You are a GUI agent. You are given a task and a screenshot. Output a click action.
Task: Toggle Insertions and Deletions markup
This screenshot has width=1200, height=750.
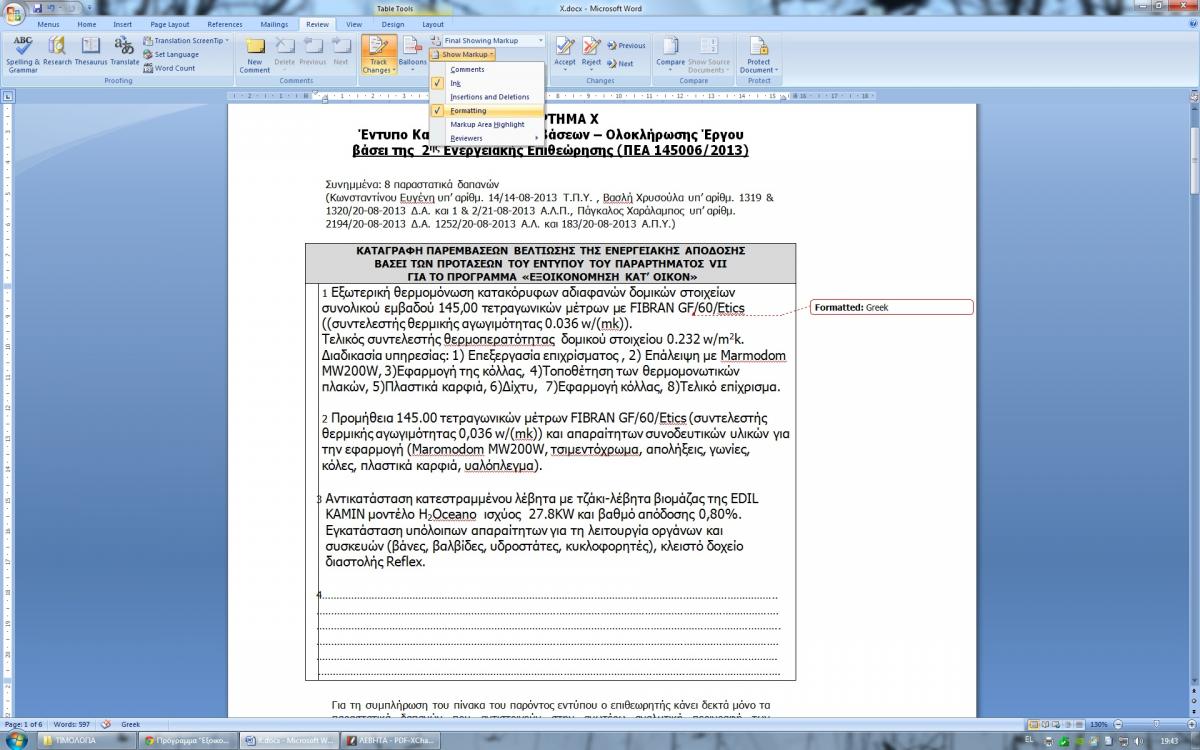point(490,97)
